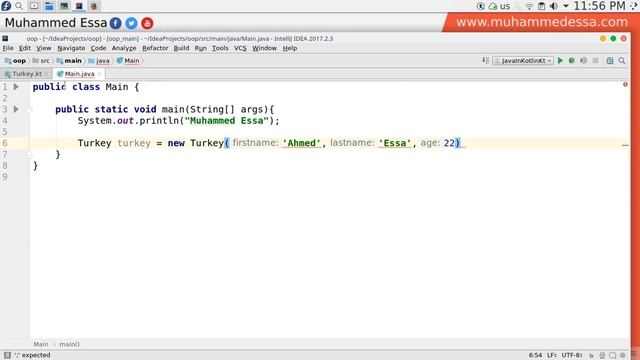
Task: Open the Run menu
Action: pyautogui.click(x=200, y=48)
